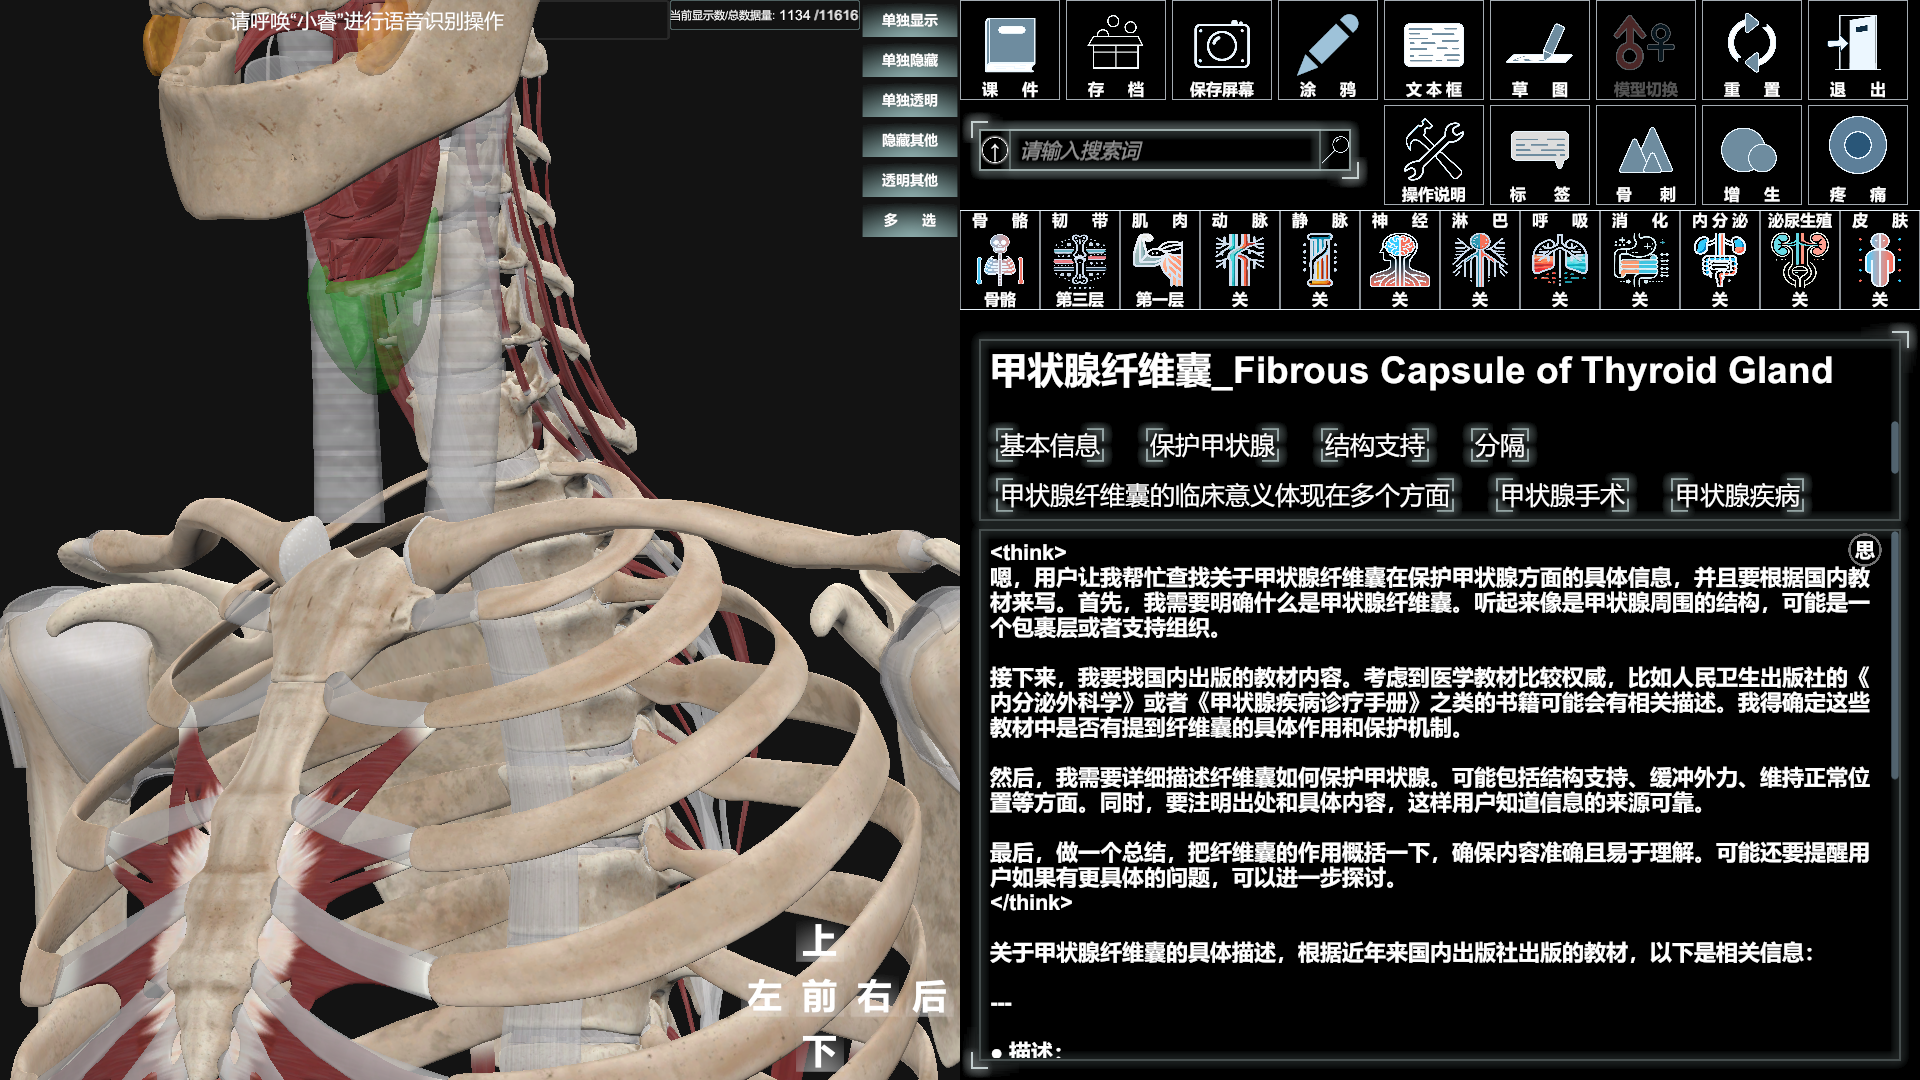Collapse thinking with the 思 button
This screenshot has width=1920, height=1080.
tap(1864, 550)
